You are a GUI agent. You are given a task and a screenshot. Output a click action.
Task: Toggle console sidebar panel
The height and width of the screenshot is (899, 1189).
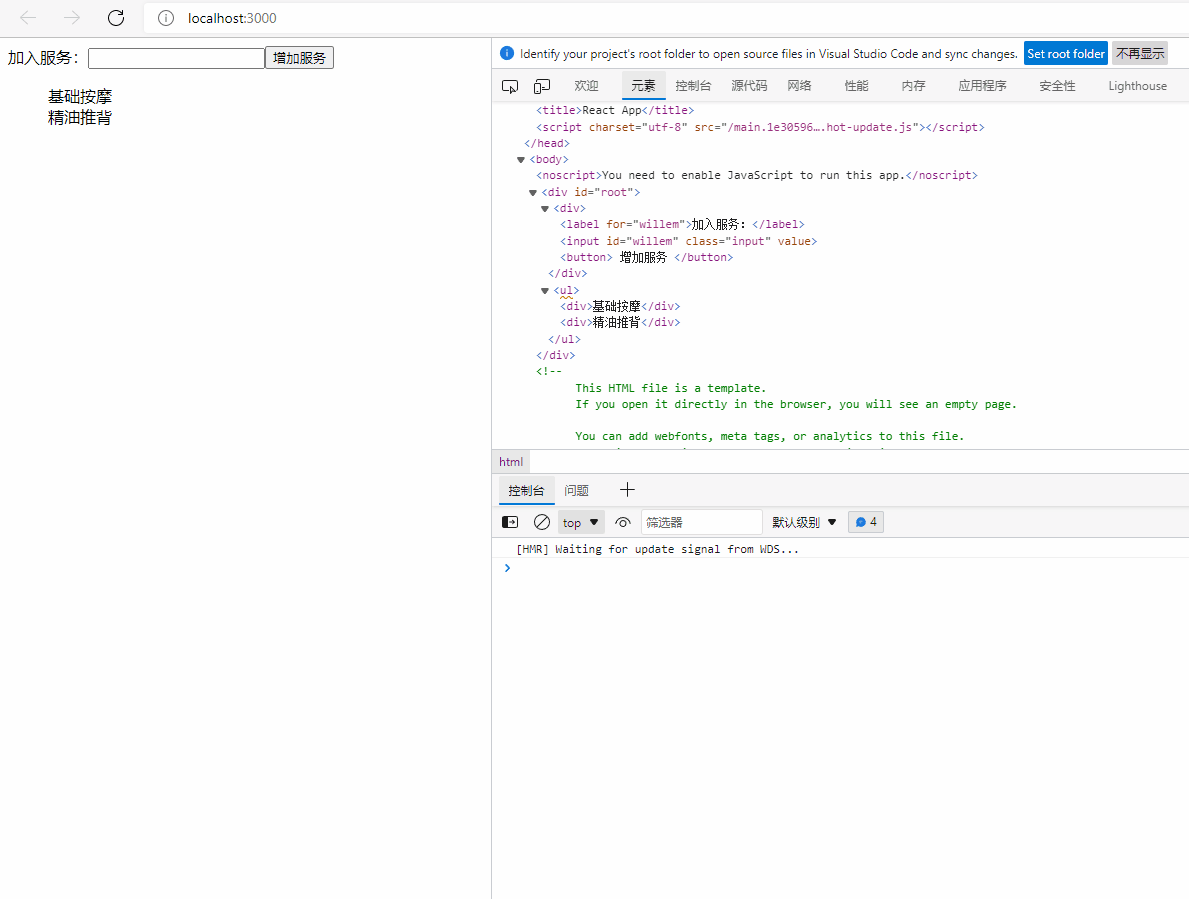tap(510, 522)
